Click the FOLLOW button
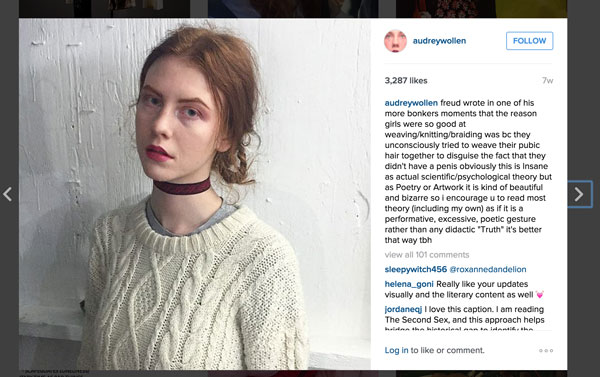This screenshot has width=600, height=377. [529, 41]
